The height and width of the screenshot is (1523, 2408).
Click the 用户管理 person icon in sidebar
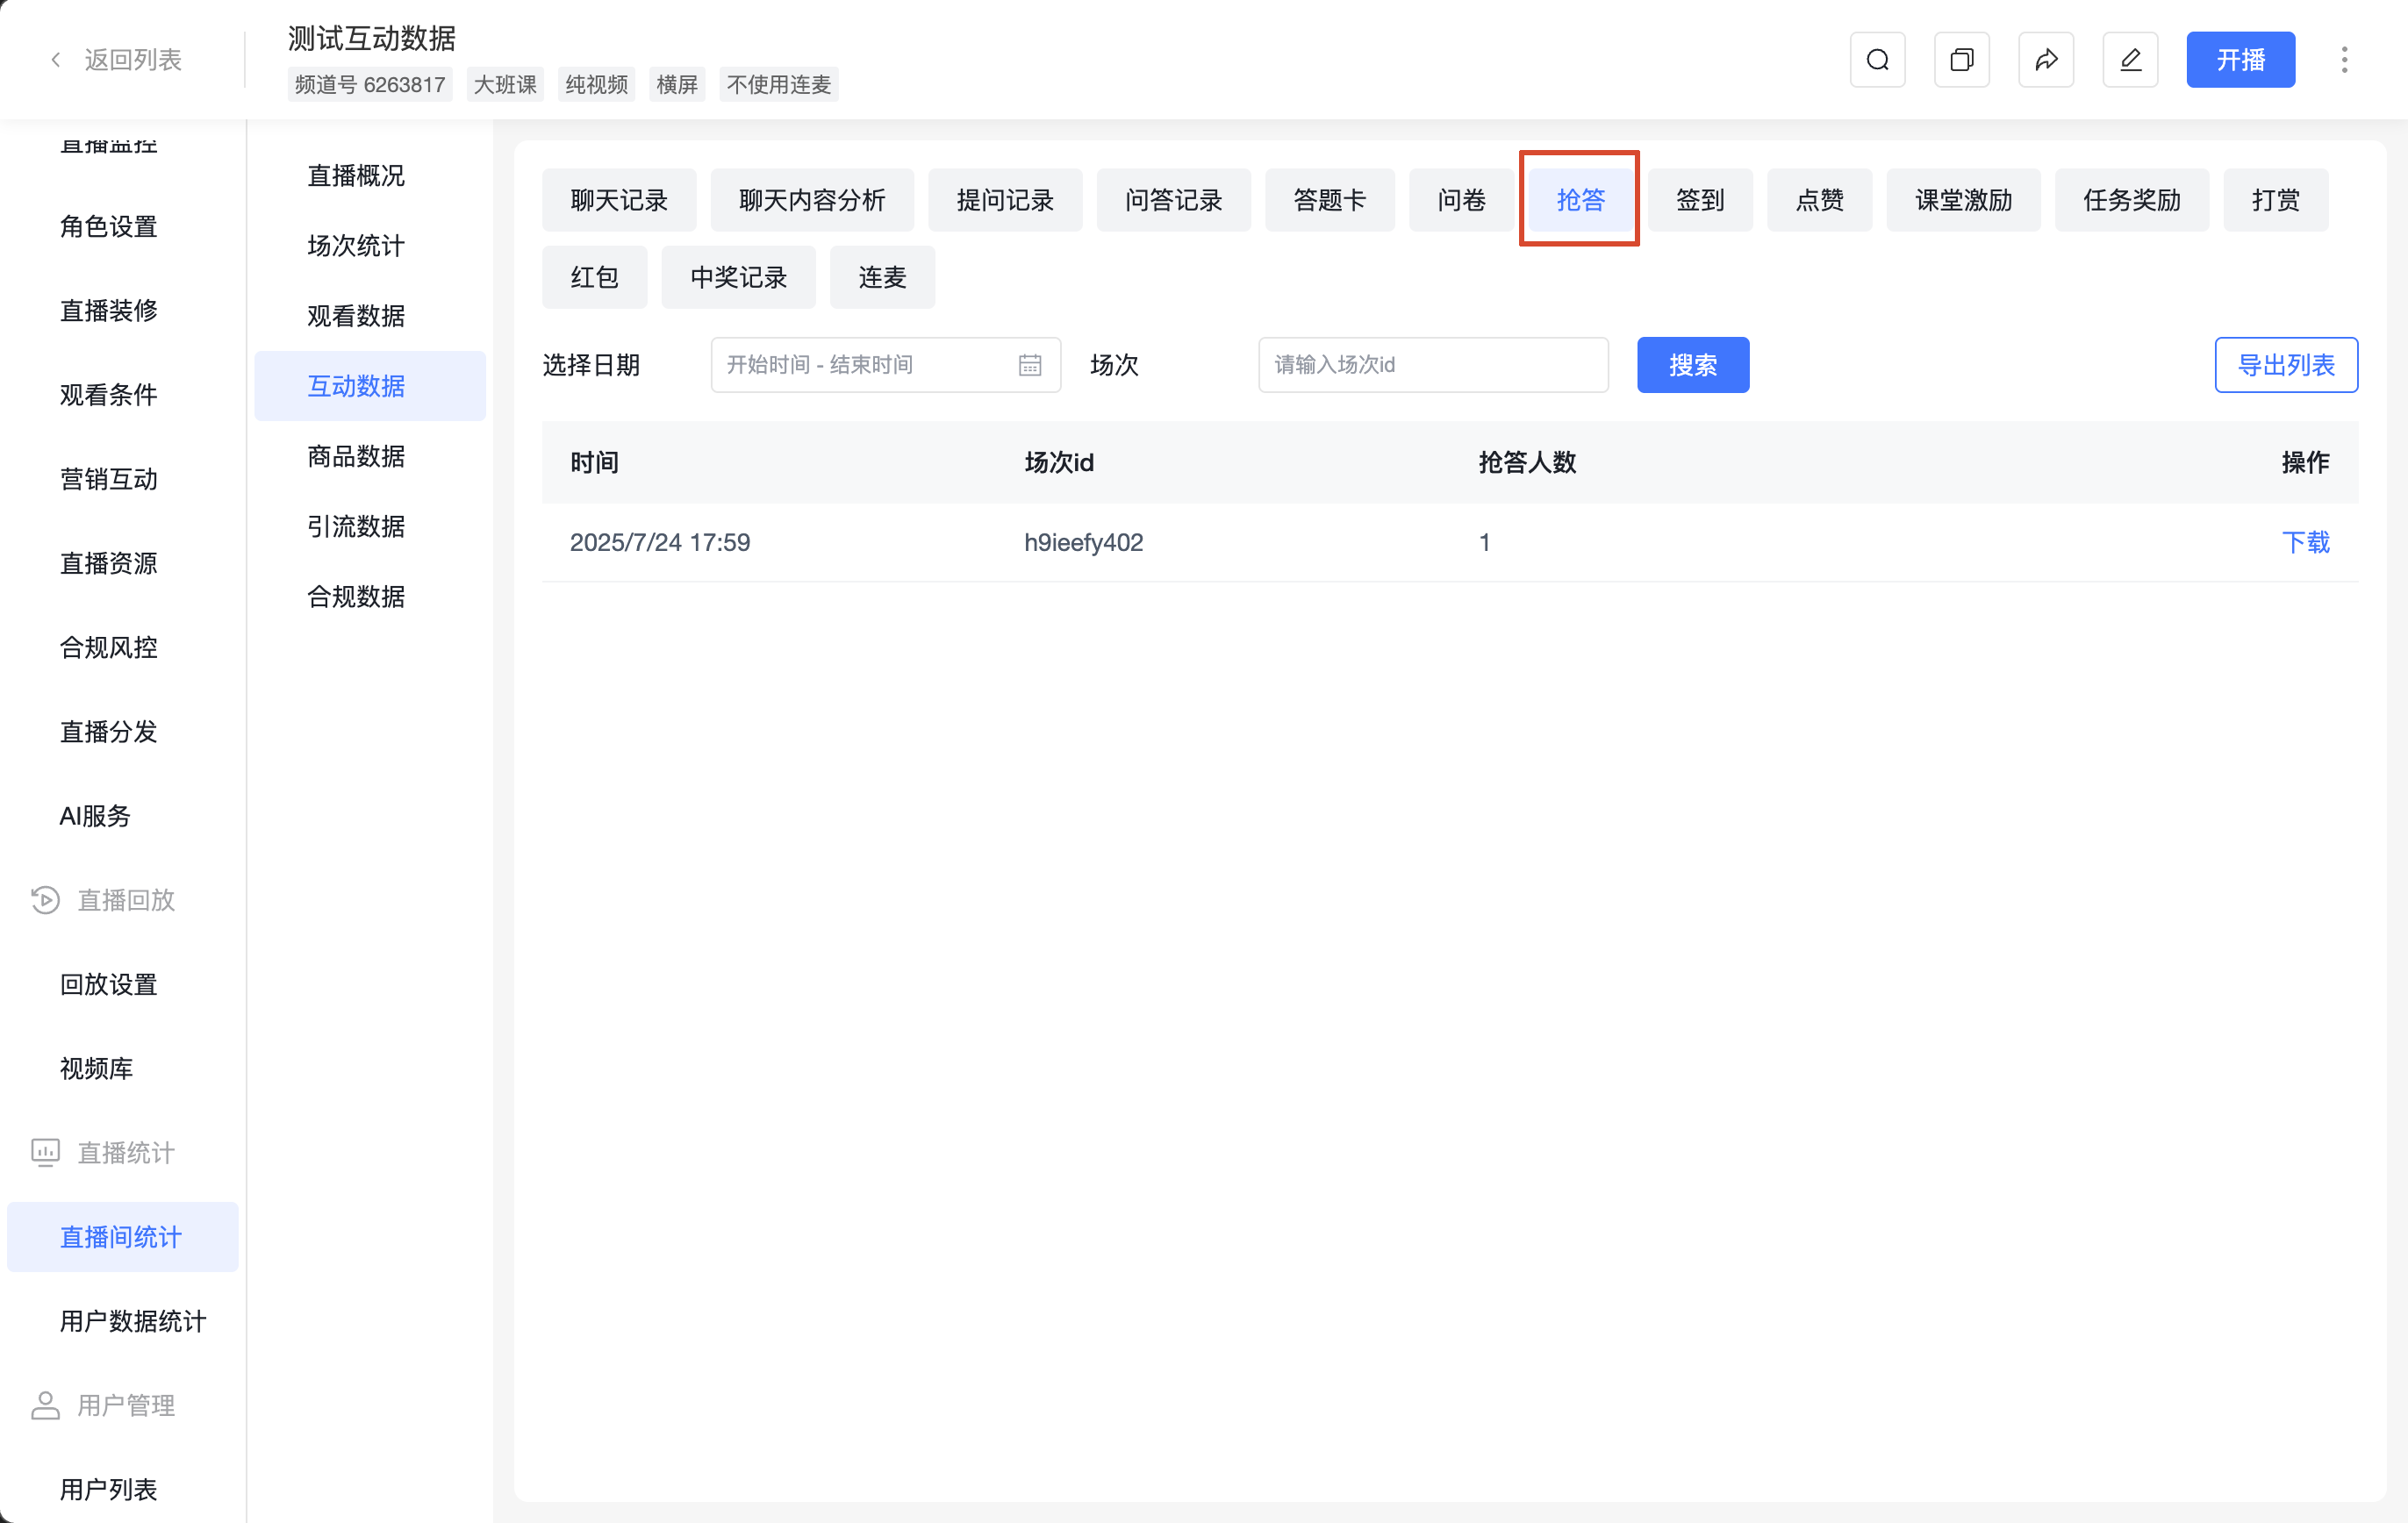coord(45,1405)
